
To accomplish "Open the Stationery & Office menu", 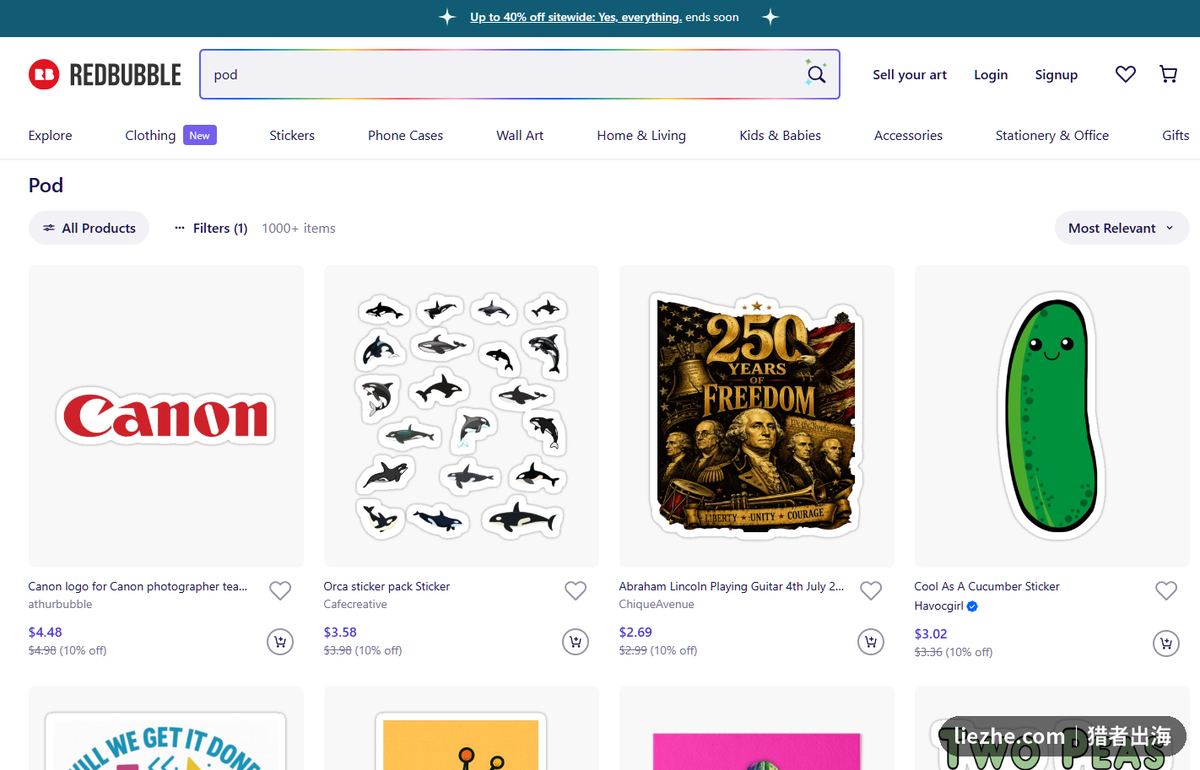I will (x=1052, y=135).
